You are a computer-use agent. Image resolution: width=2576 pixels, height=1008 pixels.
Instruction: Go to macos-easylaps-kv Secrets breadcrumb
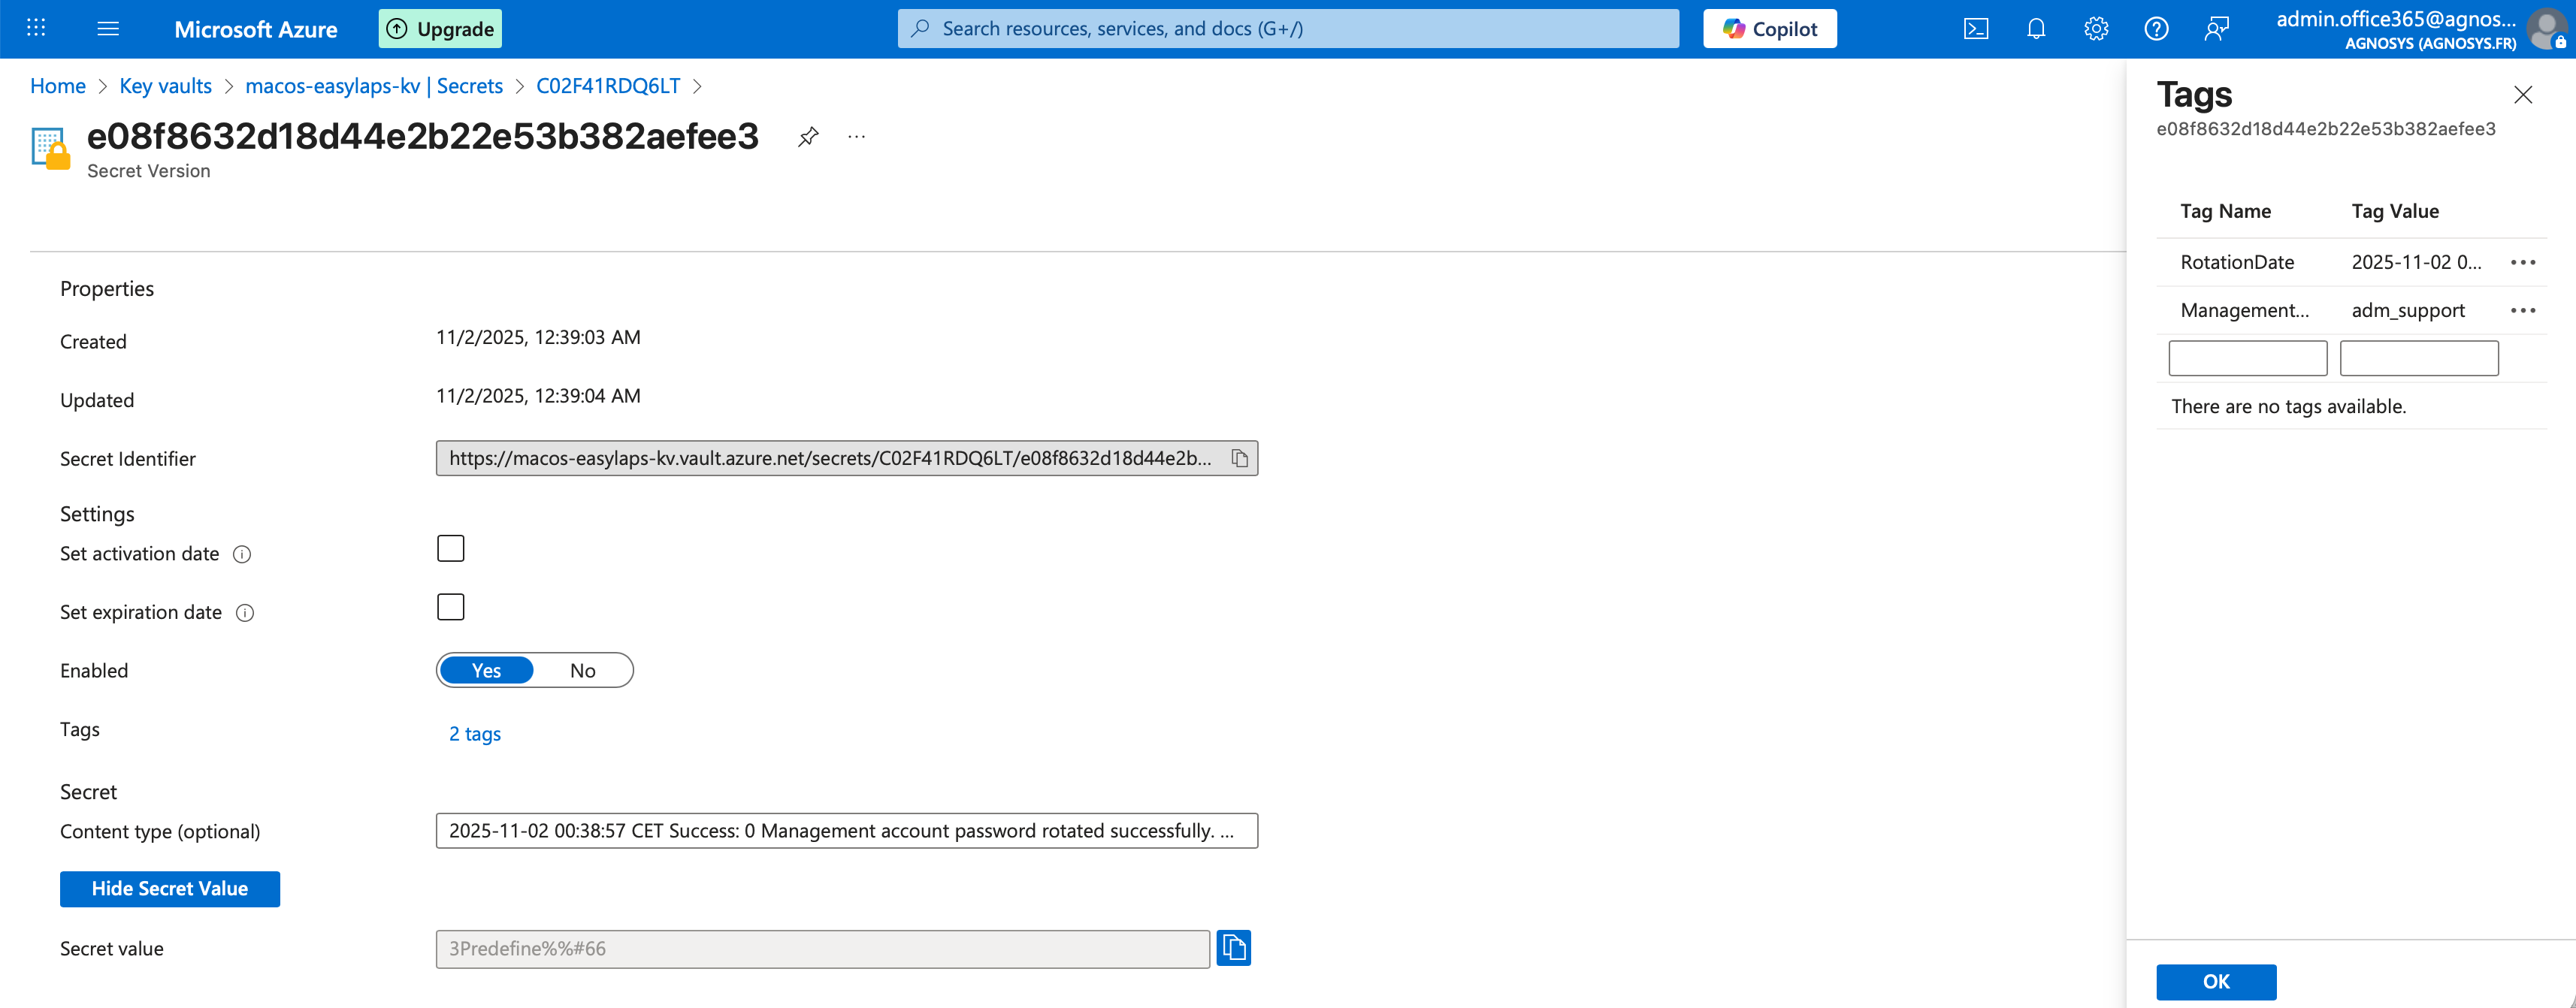point(373,86)
